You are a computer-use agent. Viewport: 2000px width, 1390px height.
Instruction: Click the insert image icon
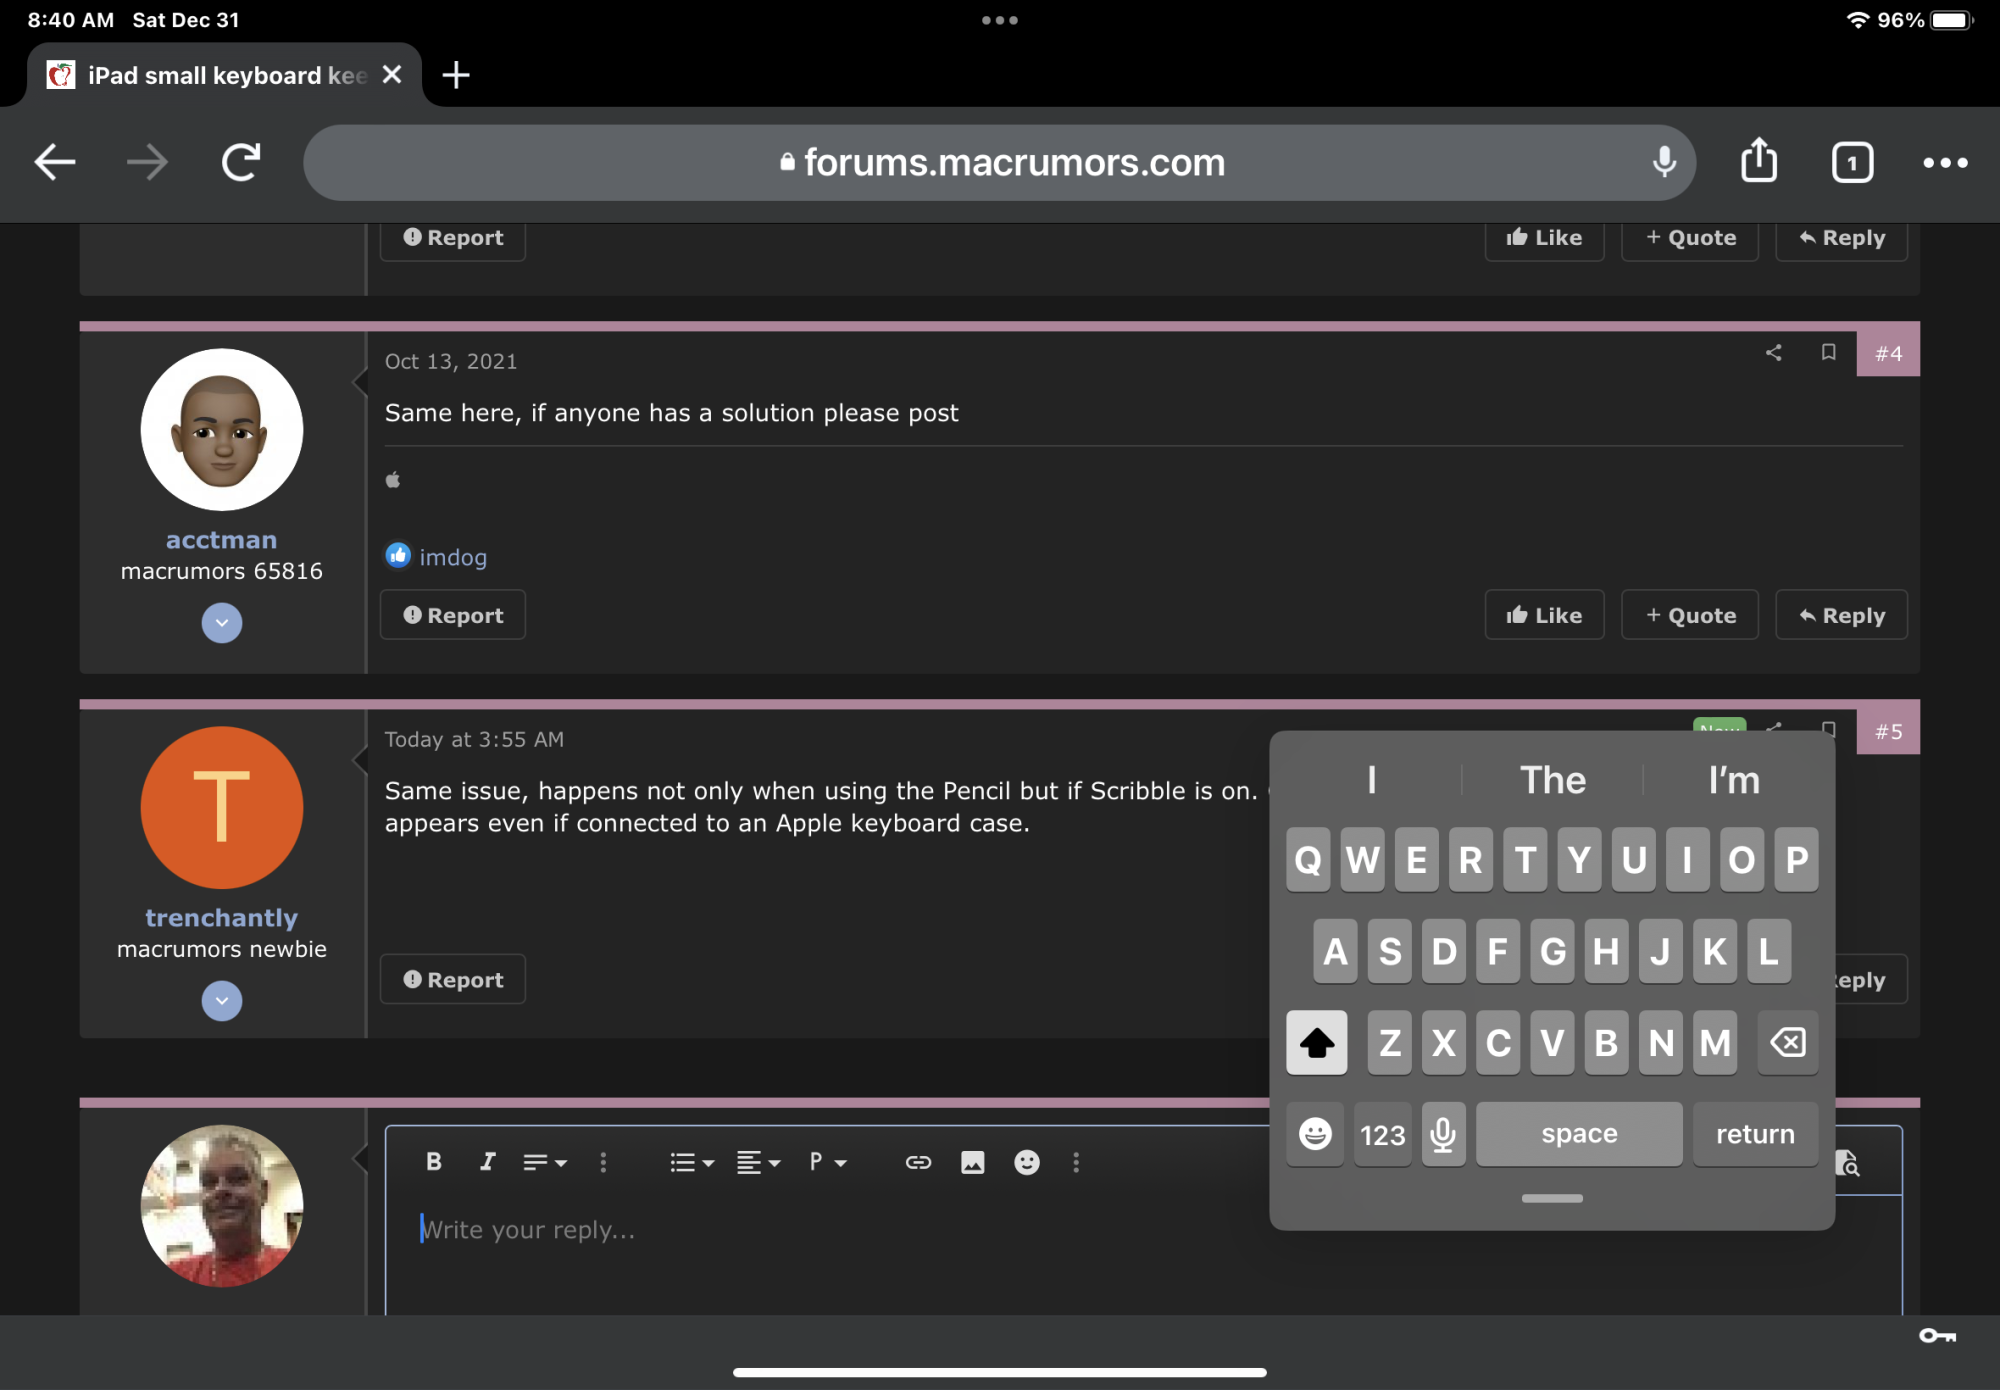tap(972, 1162)
